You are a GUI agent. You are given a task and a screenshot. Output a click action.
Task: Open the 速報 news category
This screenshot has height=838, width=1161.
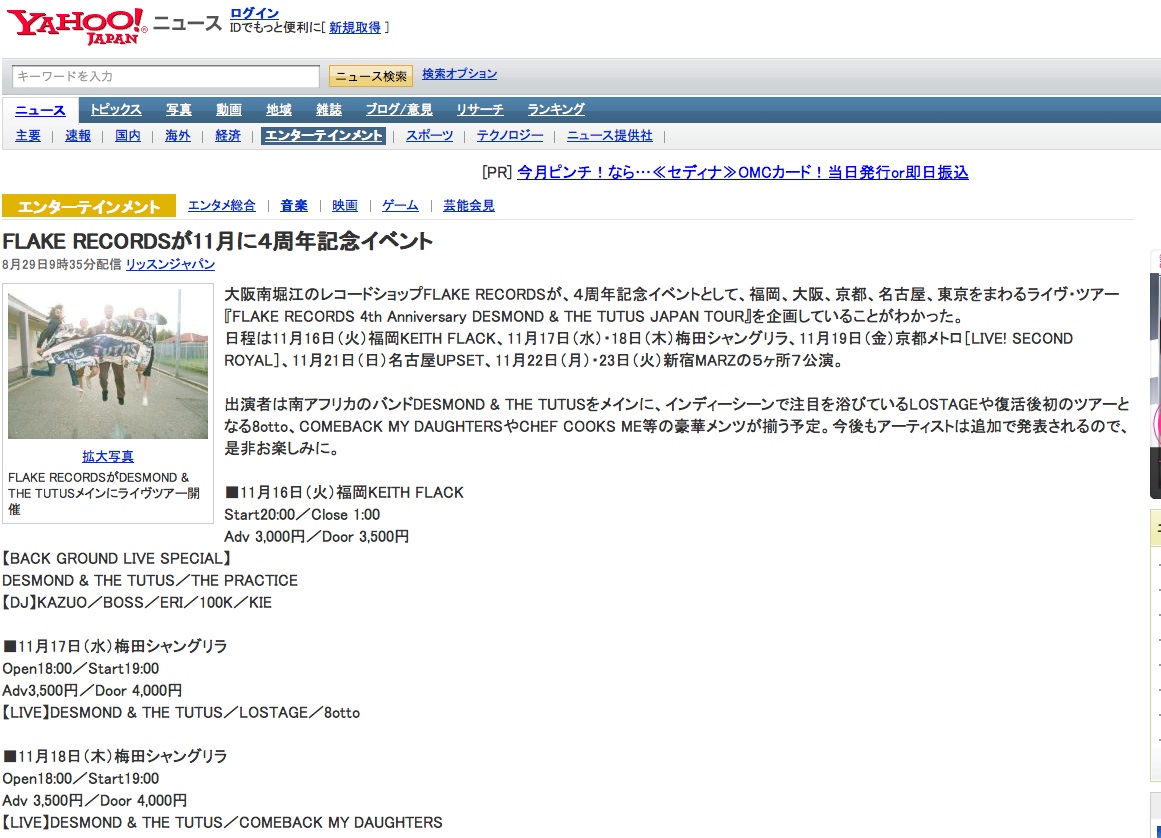pyautogui.click(x=78, y=135)
